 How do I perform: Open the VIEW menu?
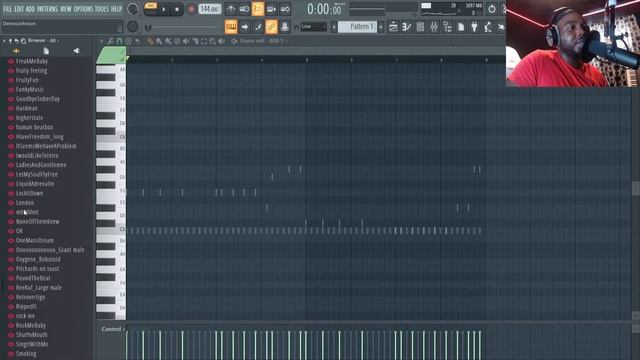coord(65,9)
